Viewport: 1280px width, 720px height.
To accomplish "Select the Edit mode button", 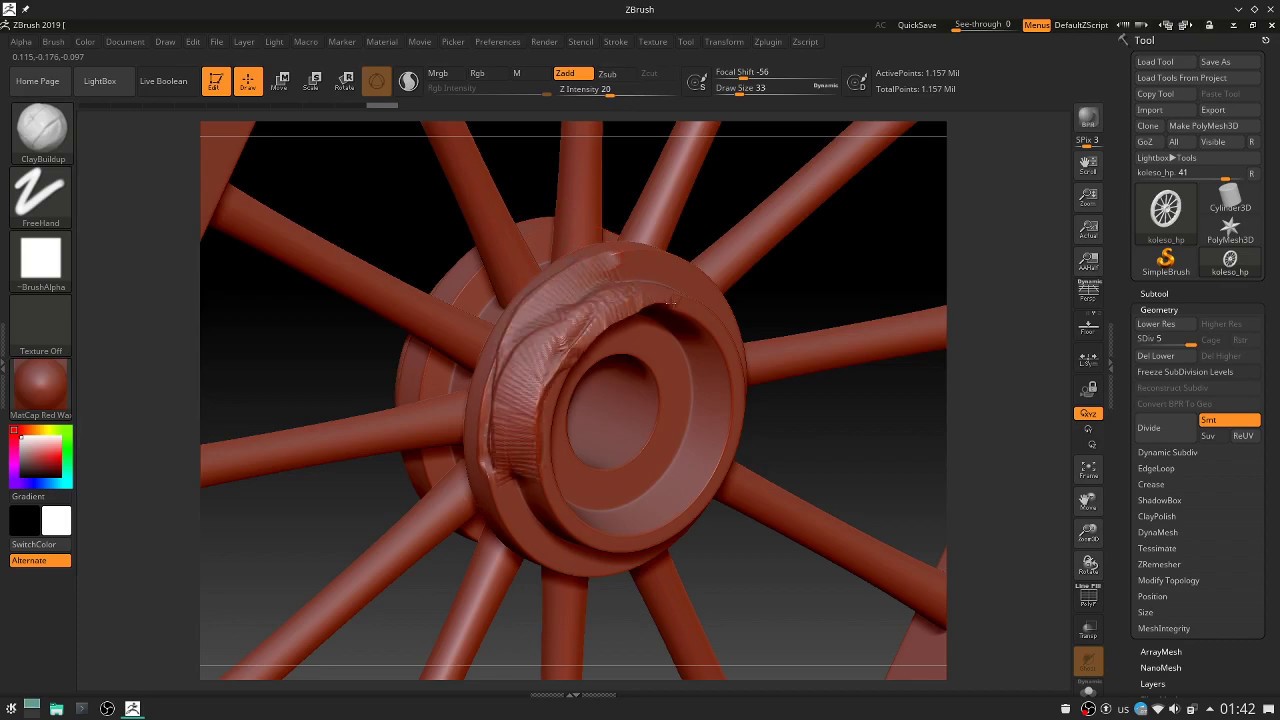I will (214, 81).
